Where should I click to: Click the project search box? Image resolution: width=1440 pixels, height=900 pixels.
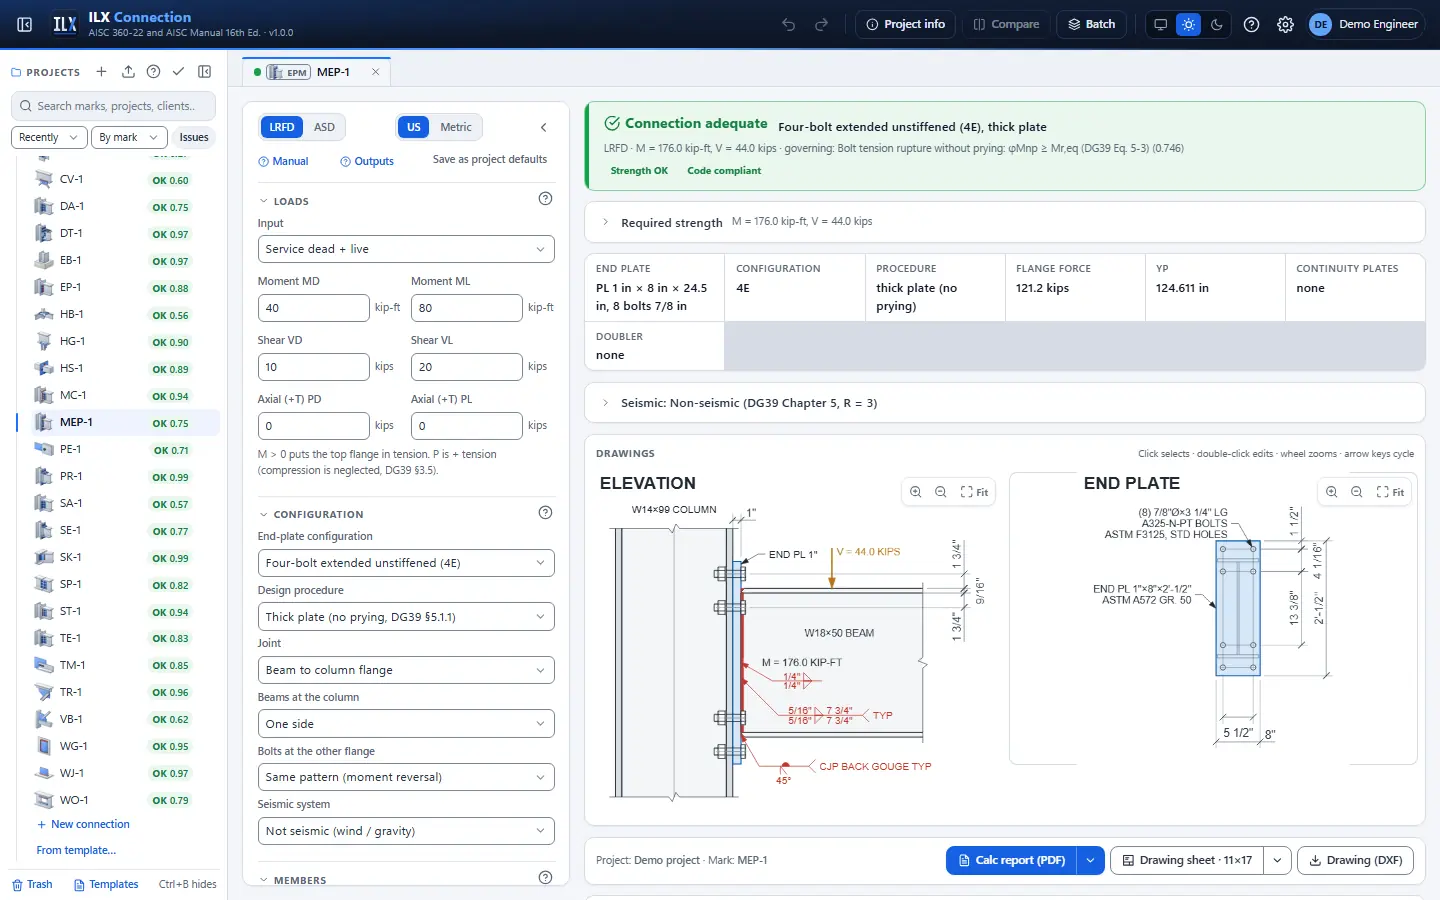114,106
